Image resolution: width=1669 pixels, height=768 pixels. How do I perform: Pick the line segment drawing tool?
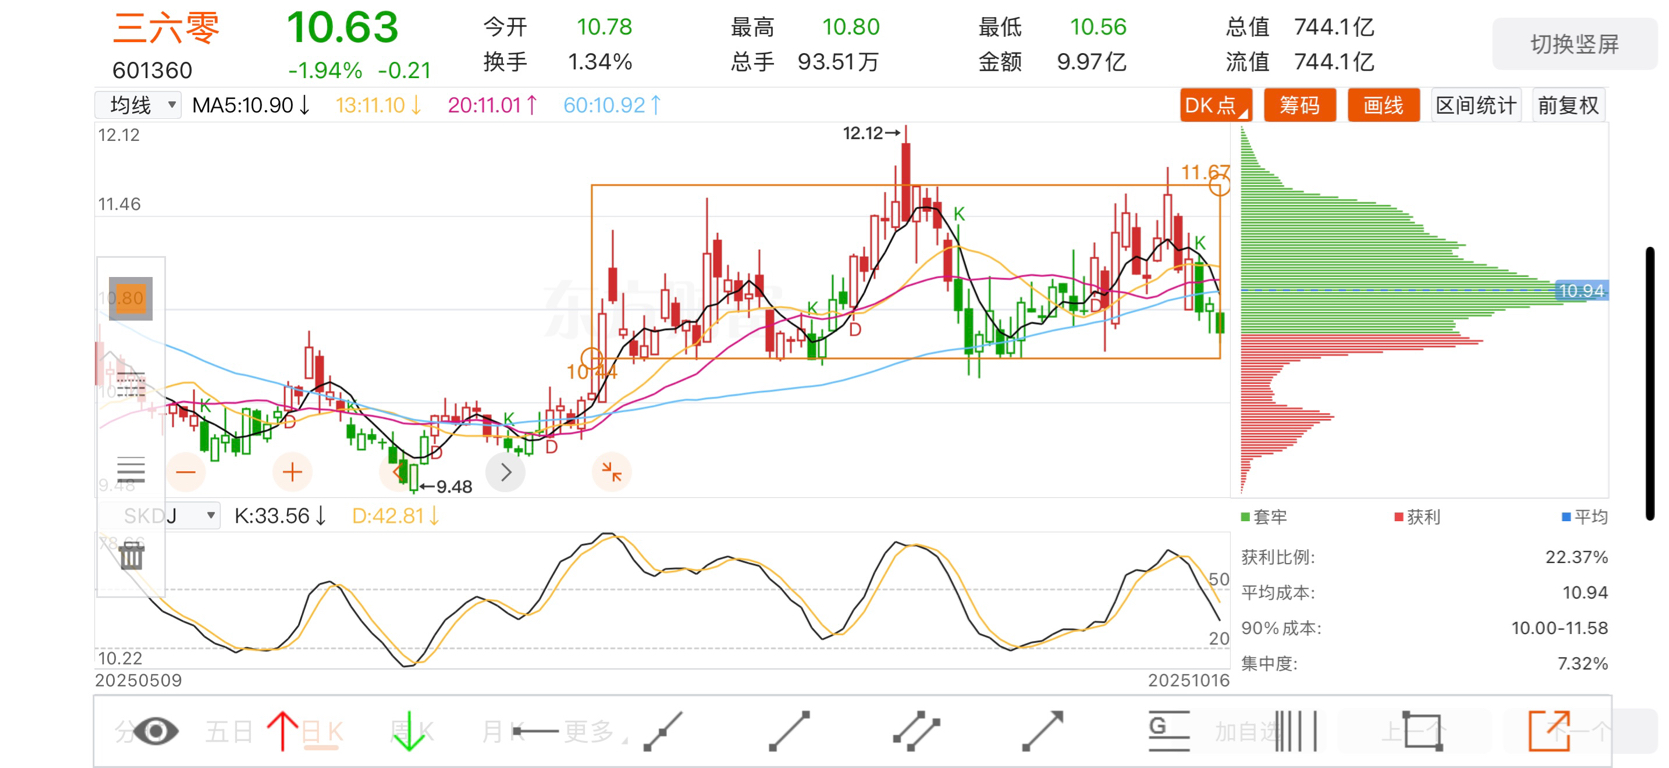point(789,731)
